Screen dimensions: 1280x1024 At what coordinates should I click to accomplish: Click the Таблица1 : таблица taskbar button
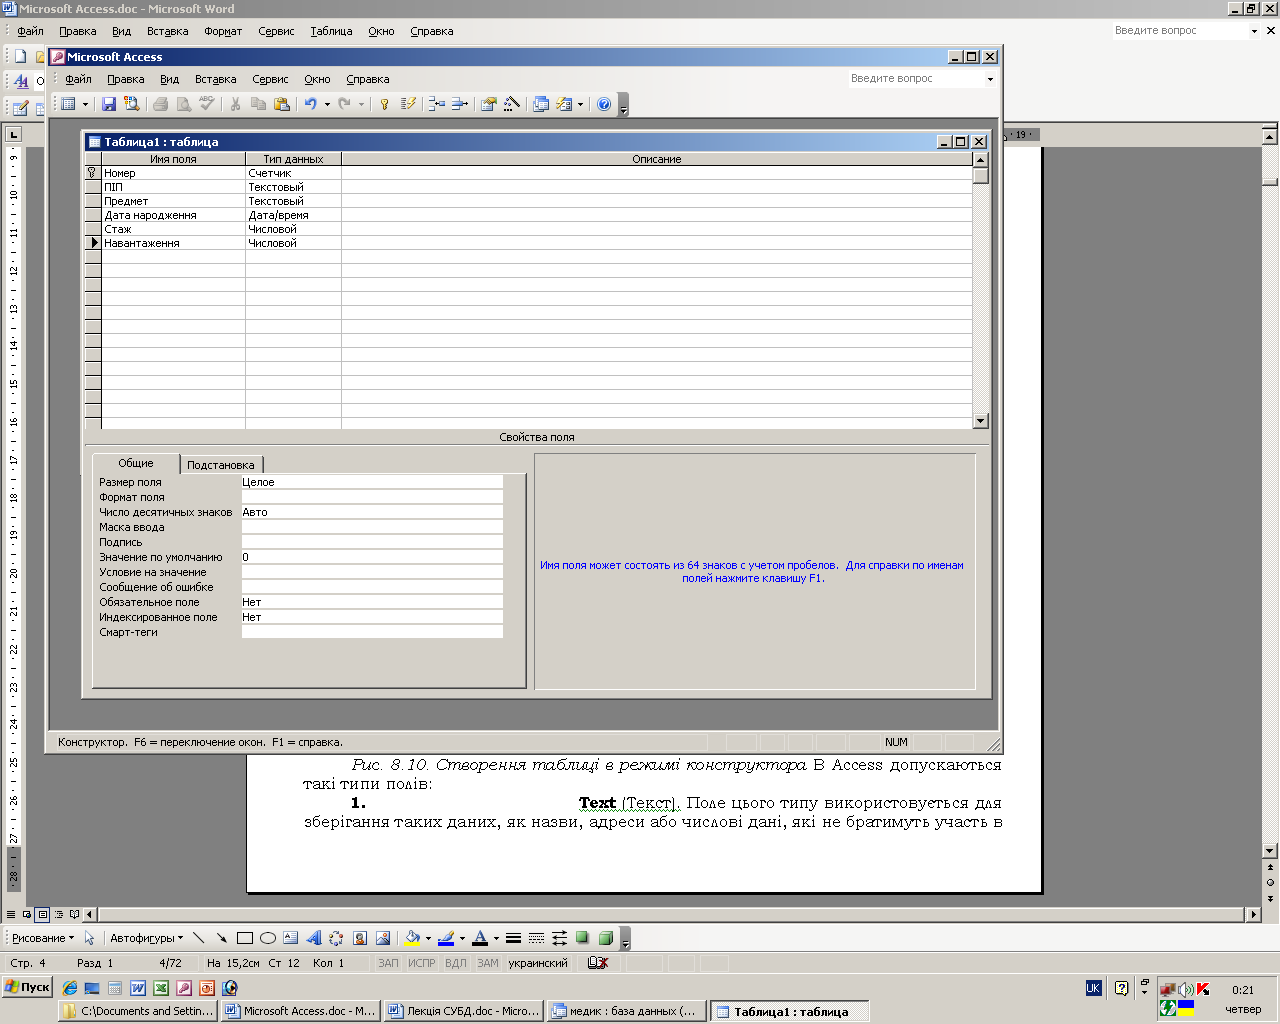(x=790, y=1011)
